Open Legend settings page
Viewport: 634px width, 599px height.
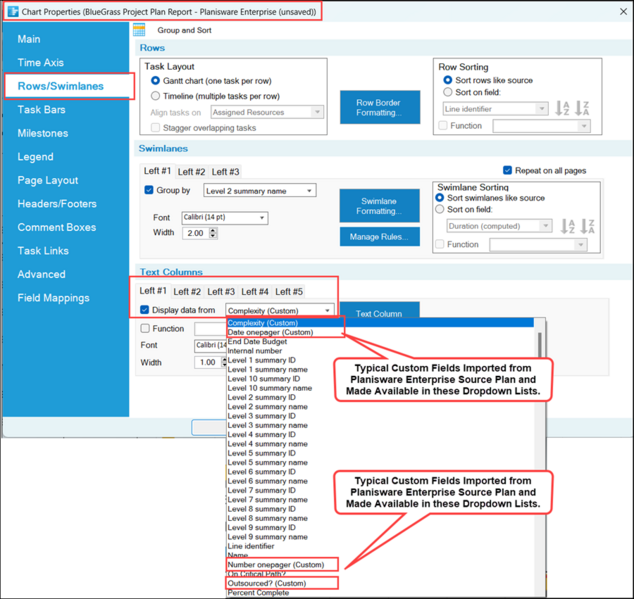35,157
